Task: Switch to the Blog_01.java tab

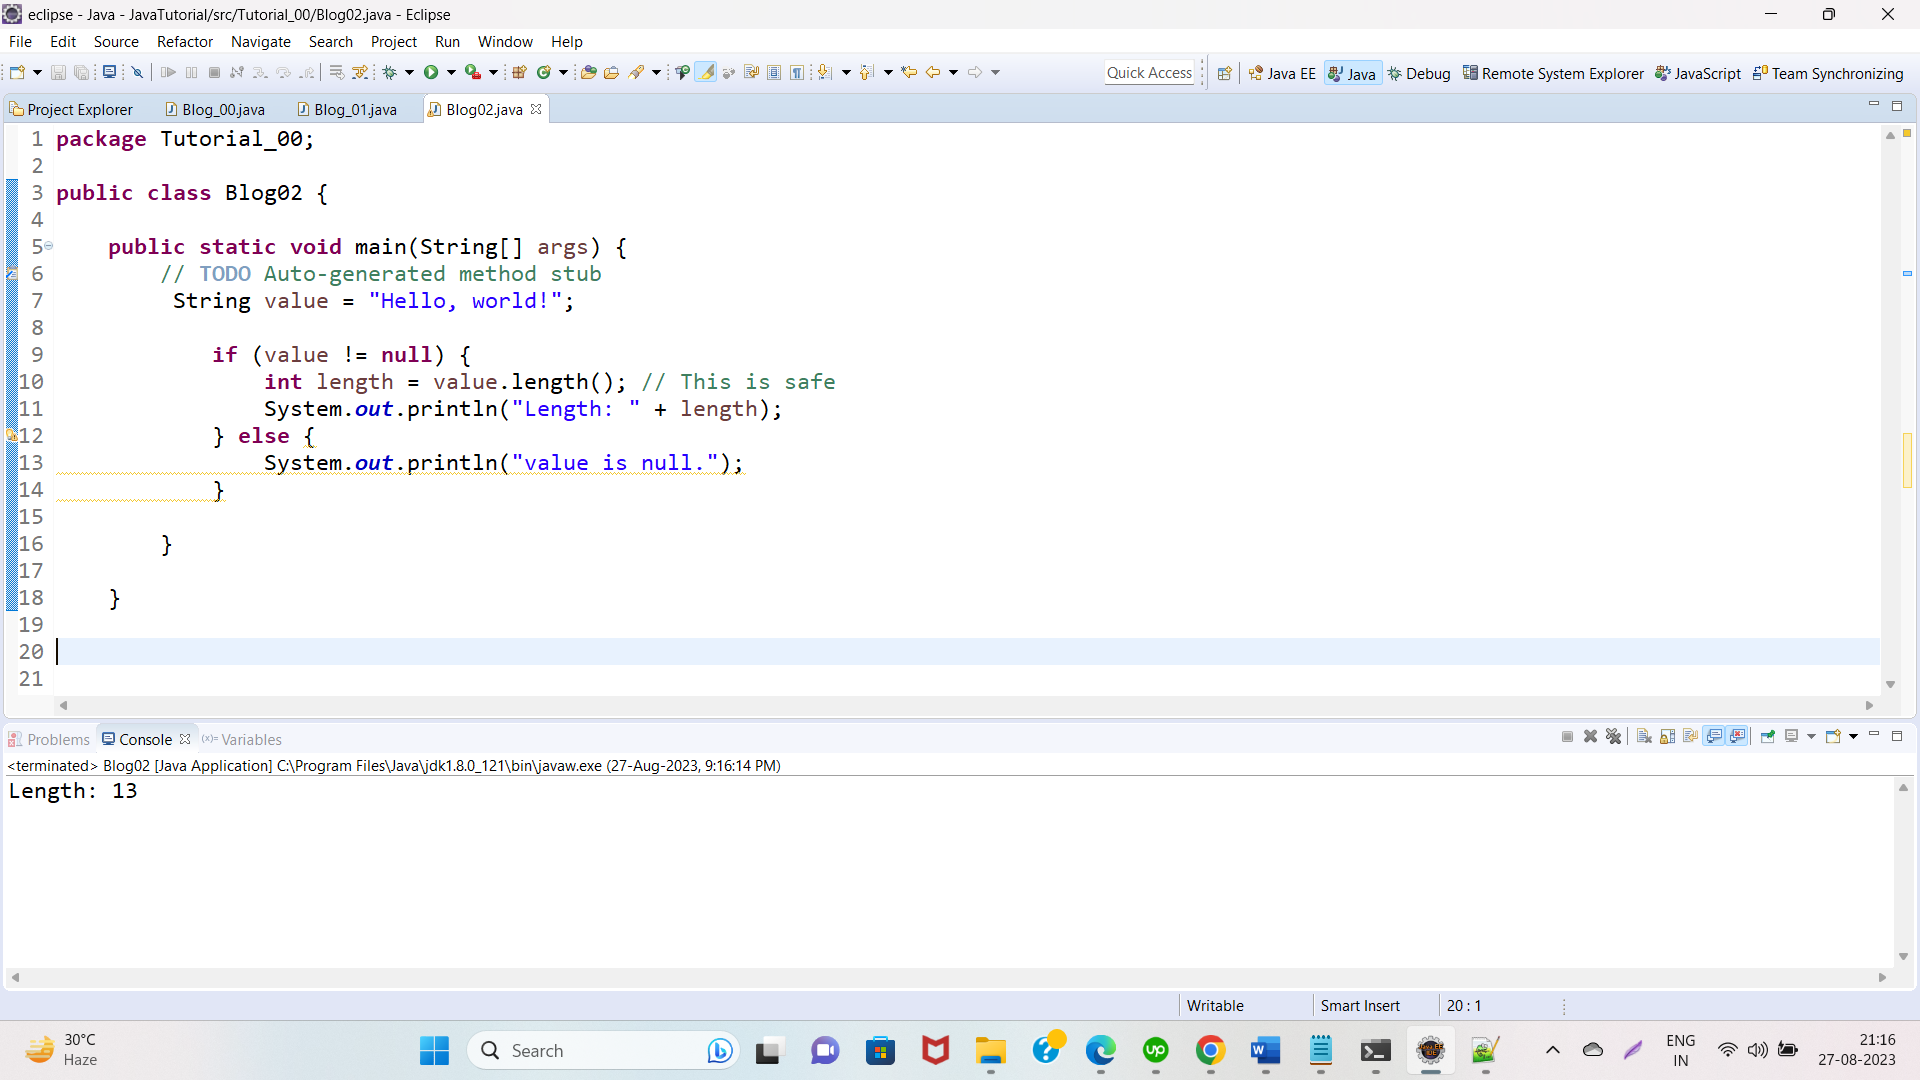Action: [354, 109]
